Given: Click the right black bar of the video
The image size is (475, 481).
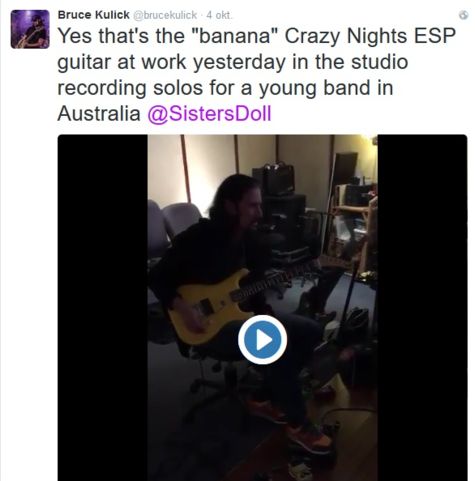Looking at the screenshot, I should click(x=422, y=307).
